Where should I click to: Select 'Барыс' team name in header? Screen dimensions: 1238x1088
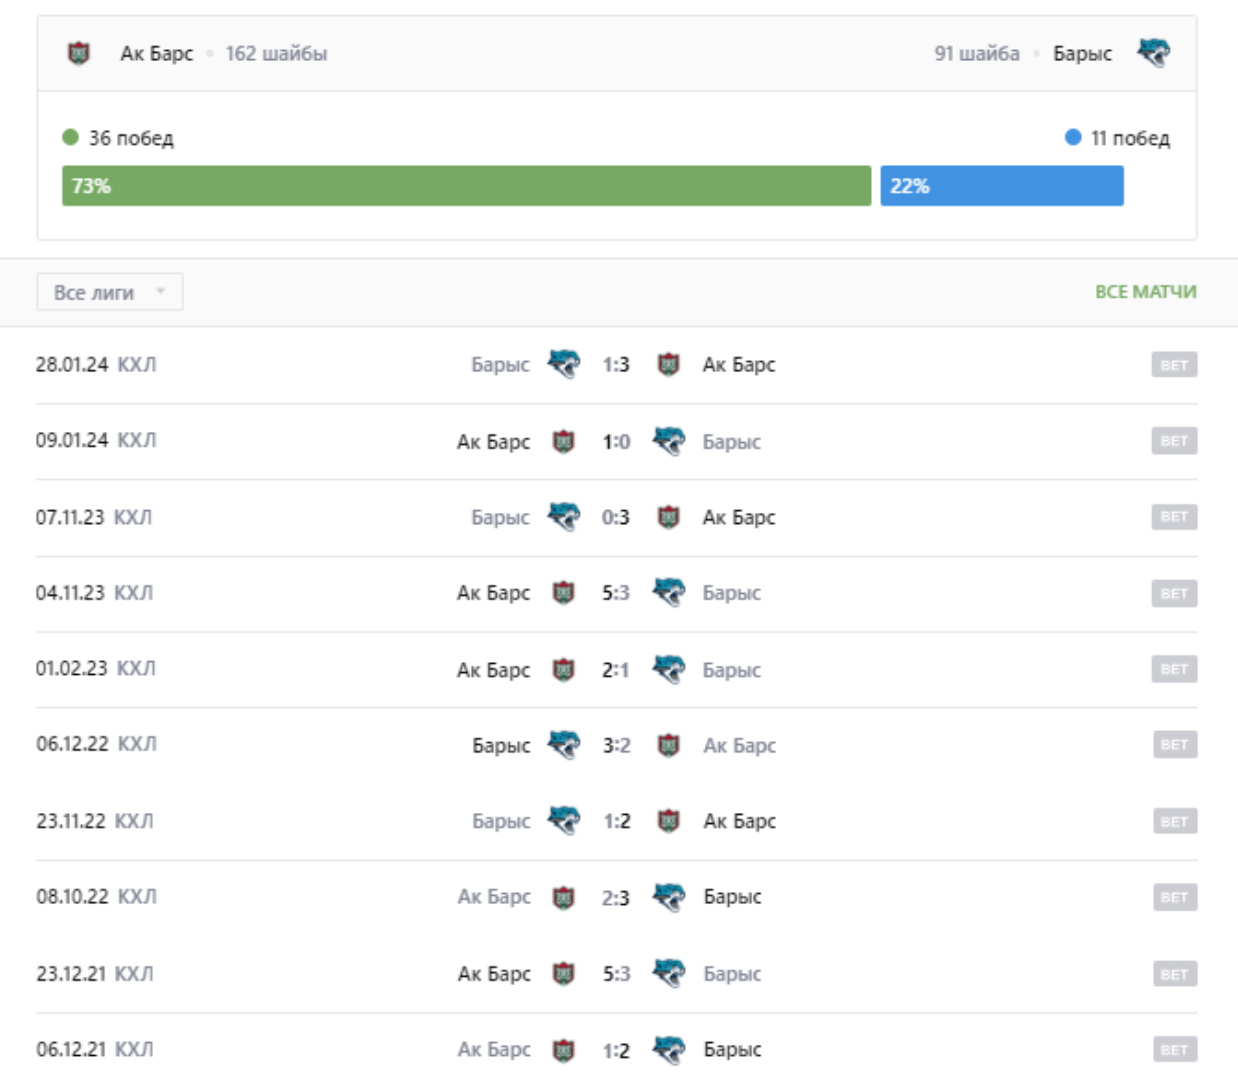point(1082,54)
